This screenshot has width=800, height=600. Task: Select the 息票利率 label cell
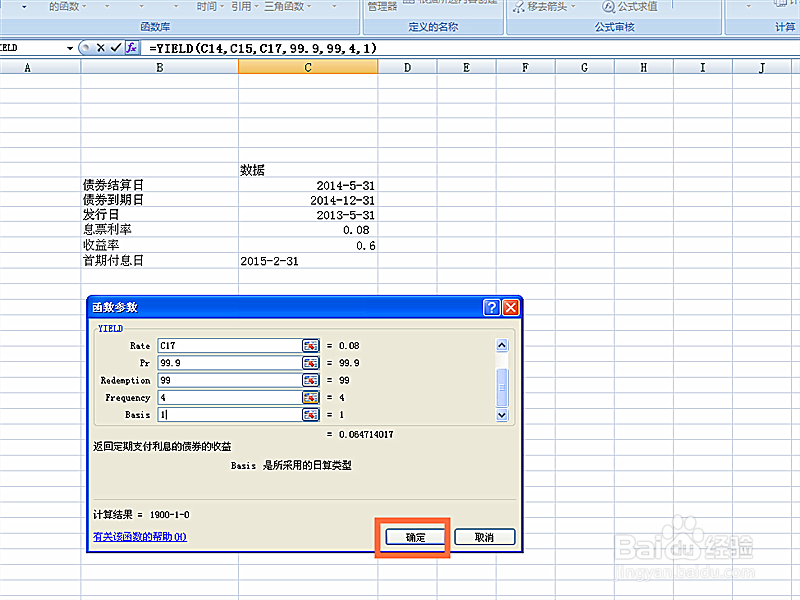(159, 230)
